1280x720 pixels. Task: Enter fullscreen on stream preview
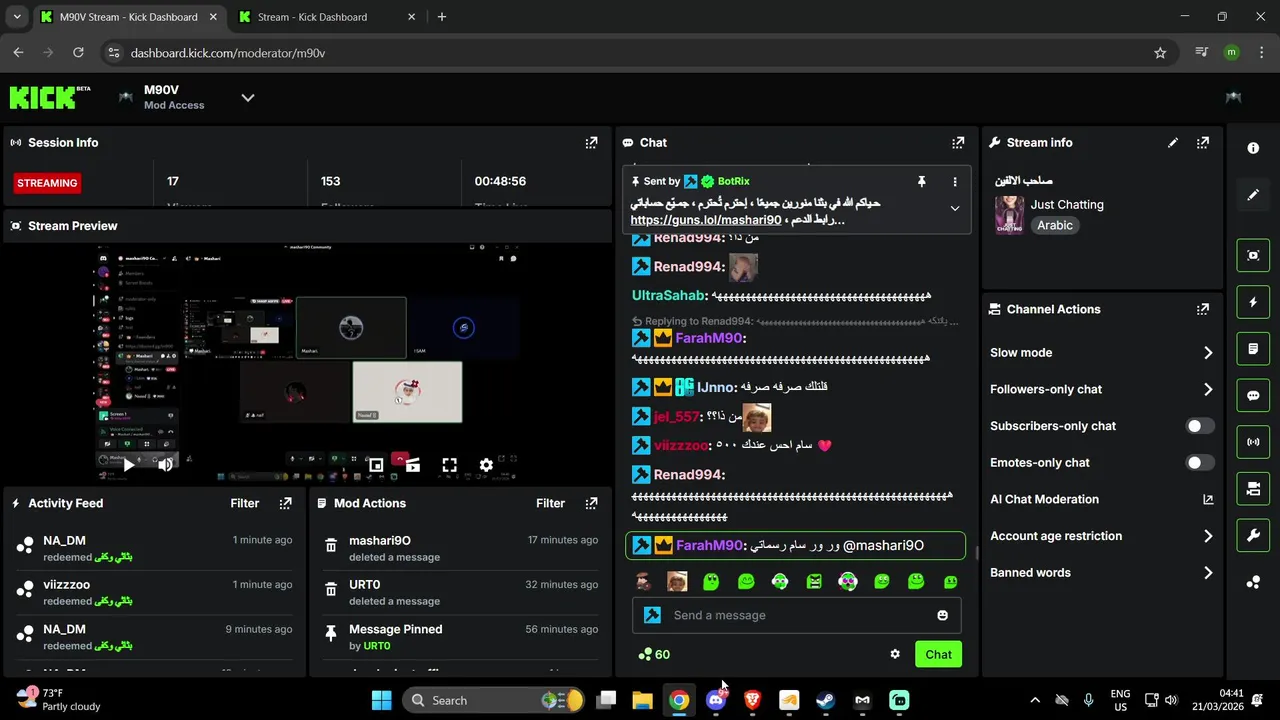click(x=450, y=465)
